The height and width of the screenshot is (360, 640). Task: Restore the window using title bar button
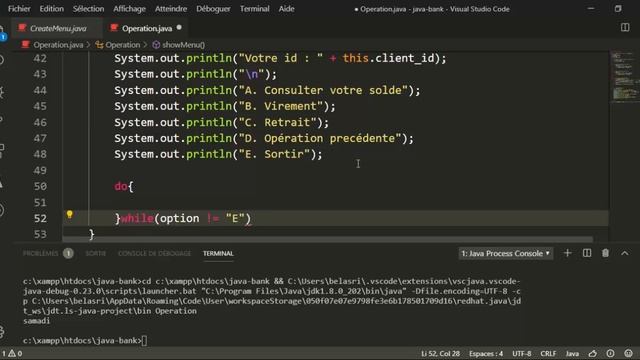pos(618,9)
